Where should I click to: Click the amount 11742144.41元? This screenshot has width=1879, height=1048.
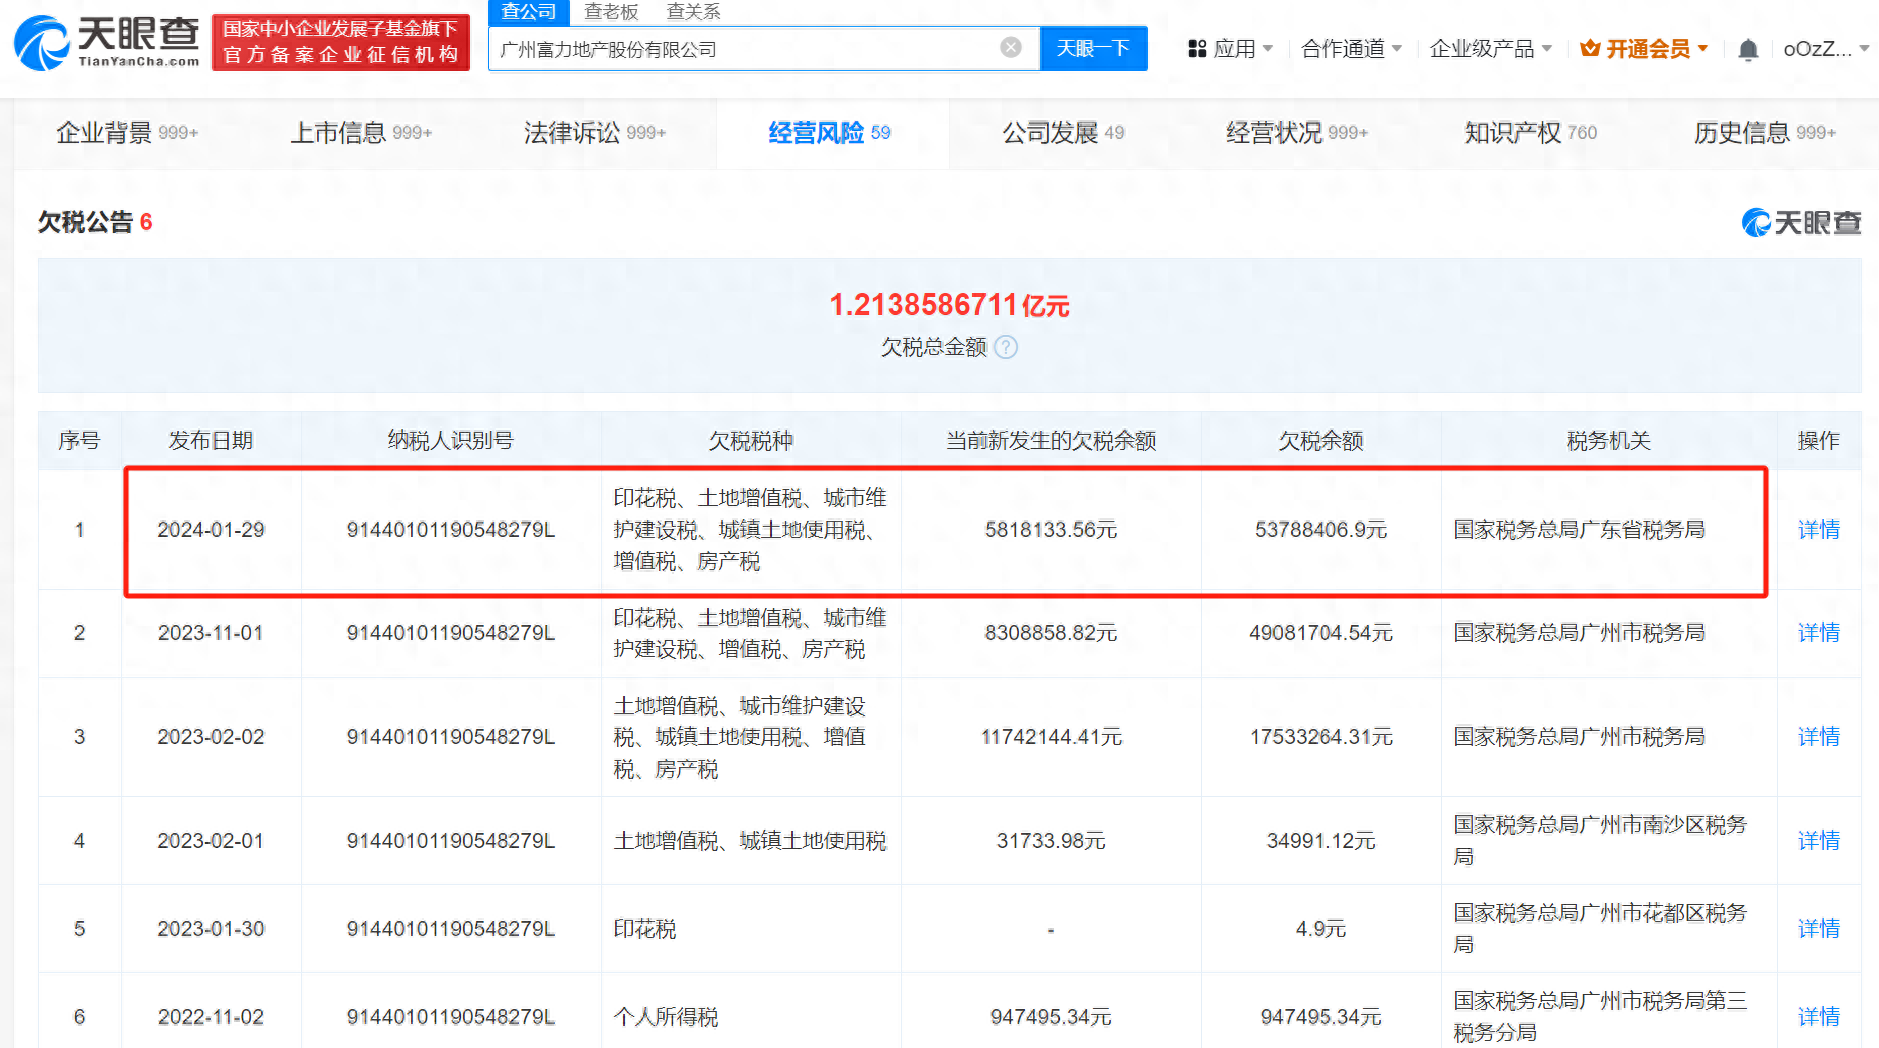1051,737
